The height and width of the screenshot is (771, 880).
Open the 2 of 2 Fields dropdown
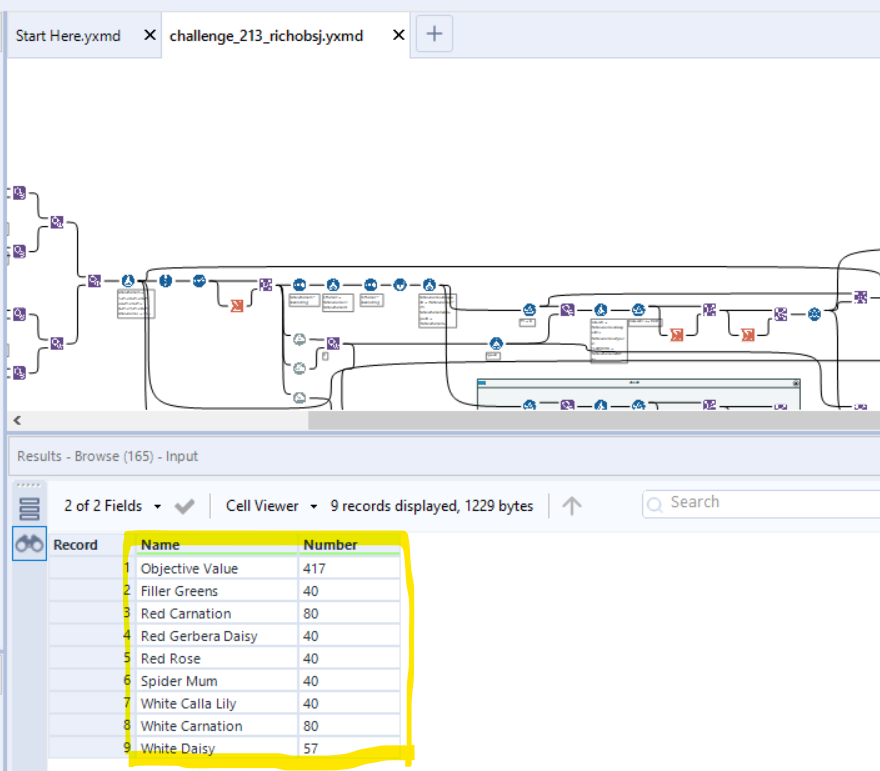point(113,506)
